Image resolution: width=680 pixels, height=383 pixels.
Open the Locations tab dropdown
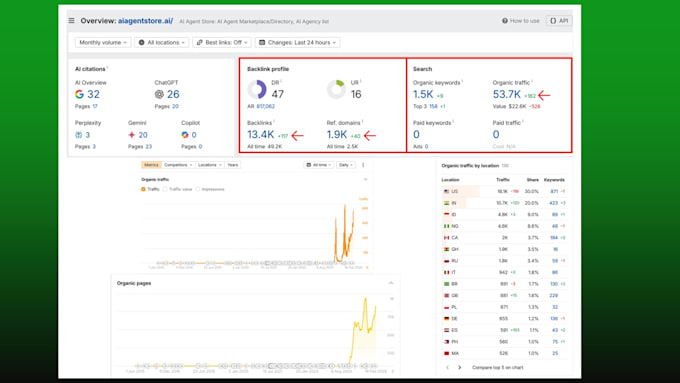[209, 165]
